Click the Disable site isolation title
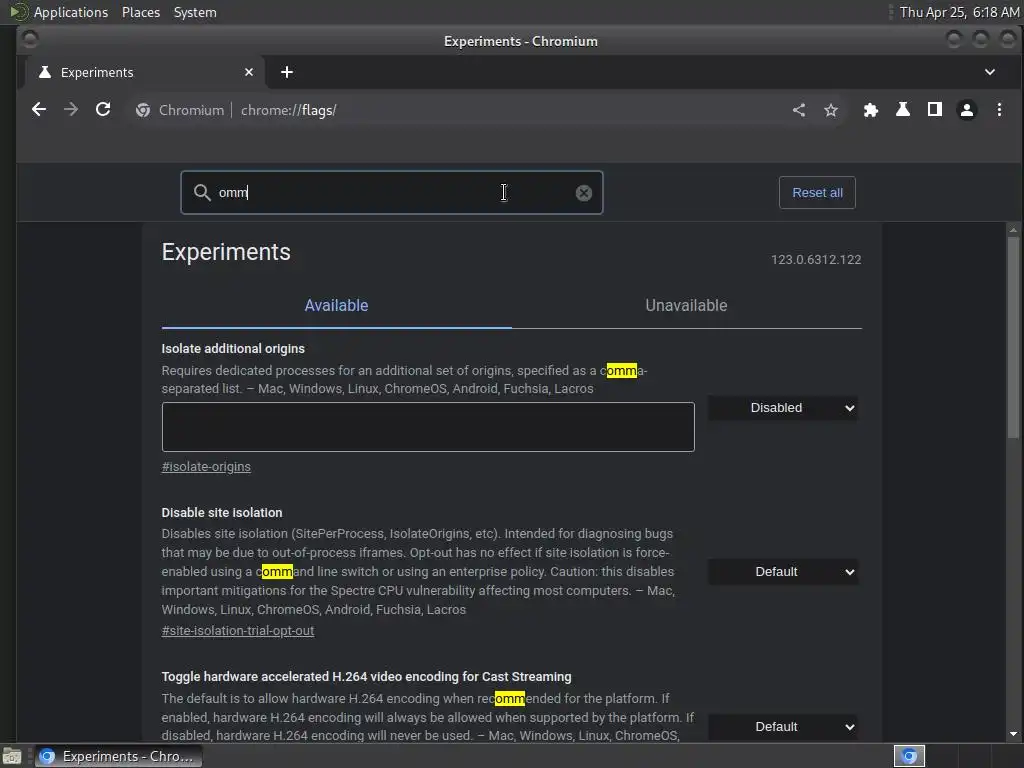The width and height of the screenshot is (1024, 768). pos(222,513)
